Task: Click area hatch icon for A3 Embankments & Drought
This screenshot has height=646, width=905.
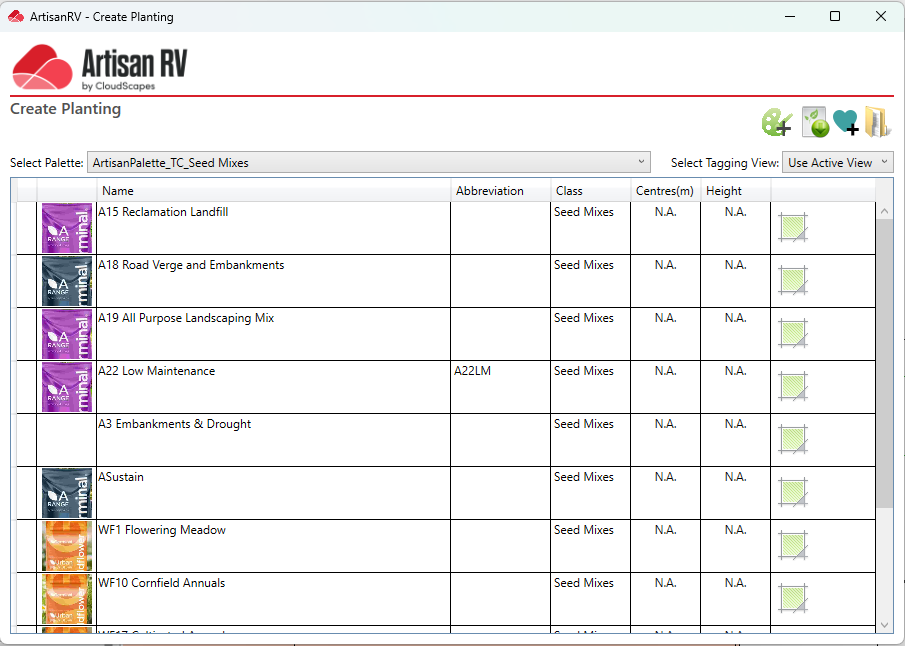Action: point(793,440)
